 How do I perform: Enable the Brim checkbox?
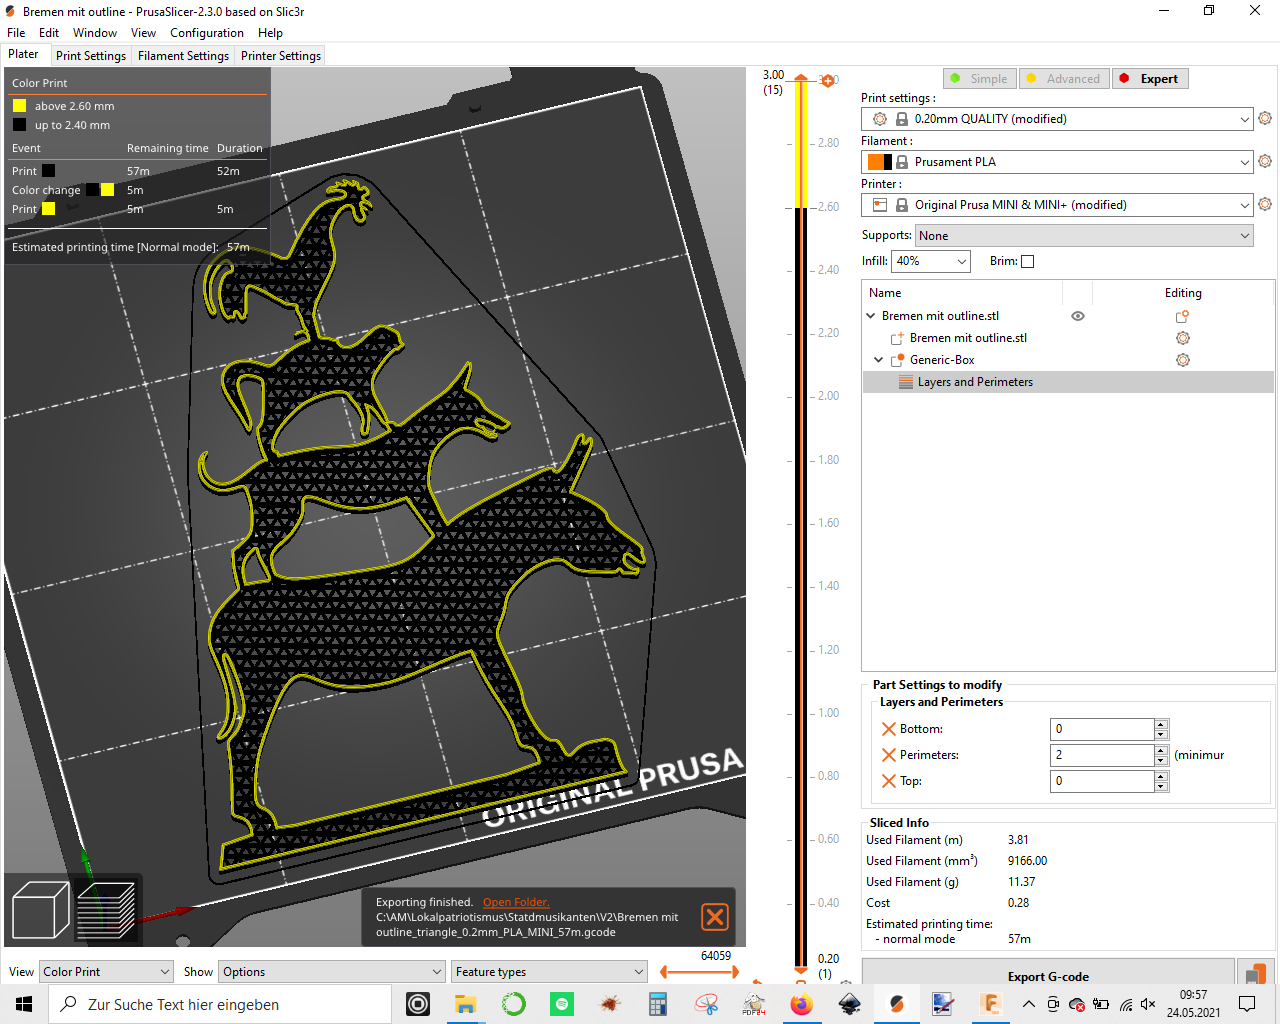tap(1027, 261)
